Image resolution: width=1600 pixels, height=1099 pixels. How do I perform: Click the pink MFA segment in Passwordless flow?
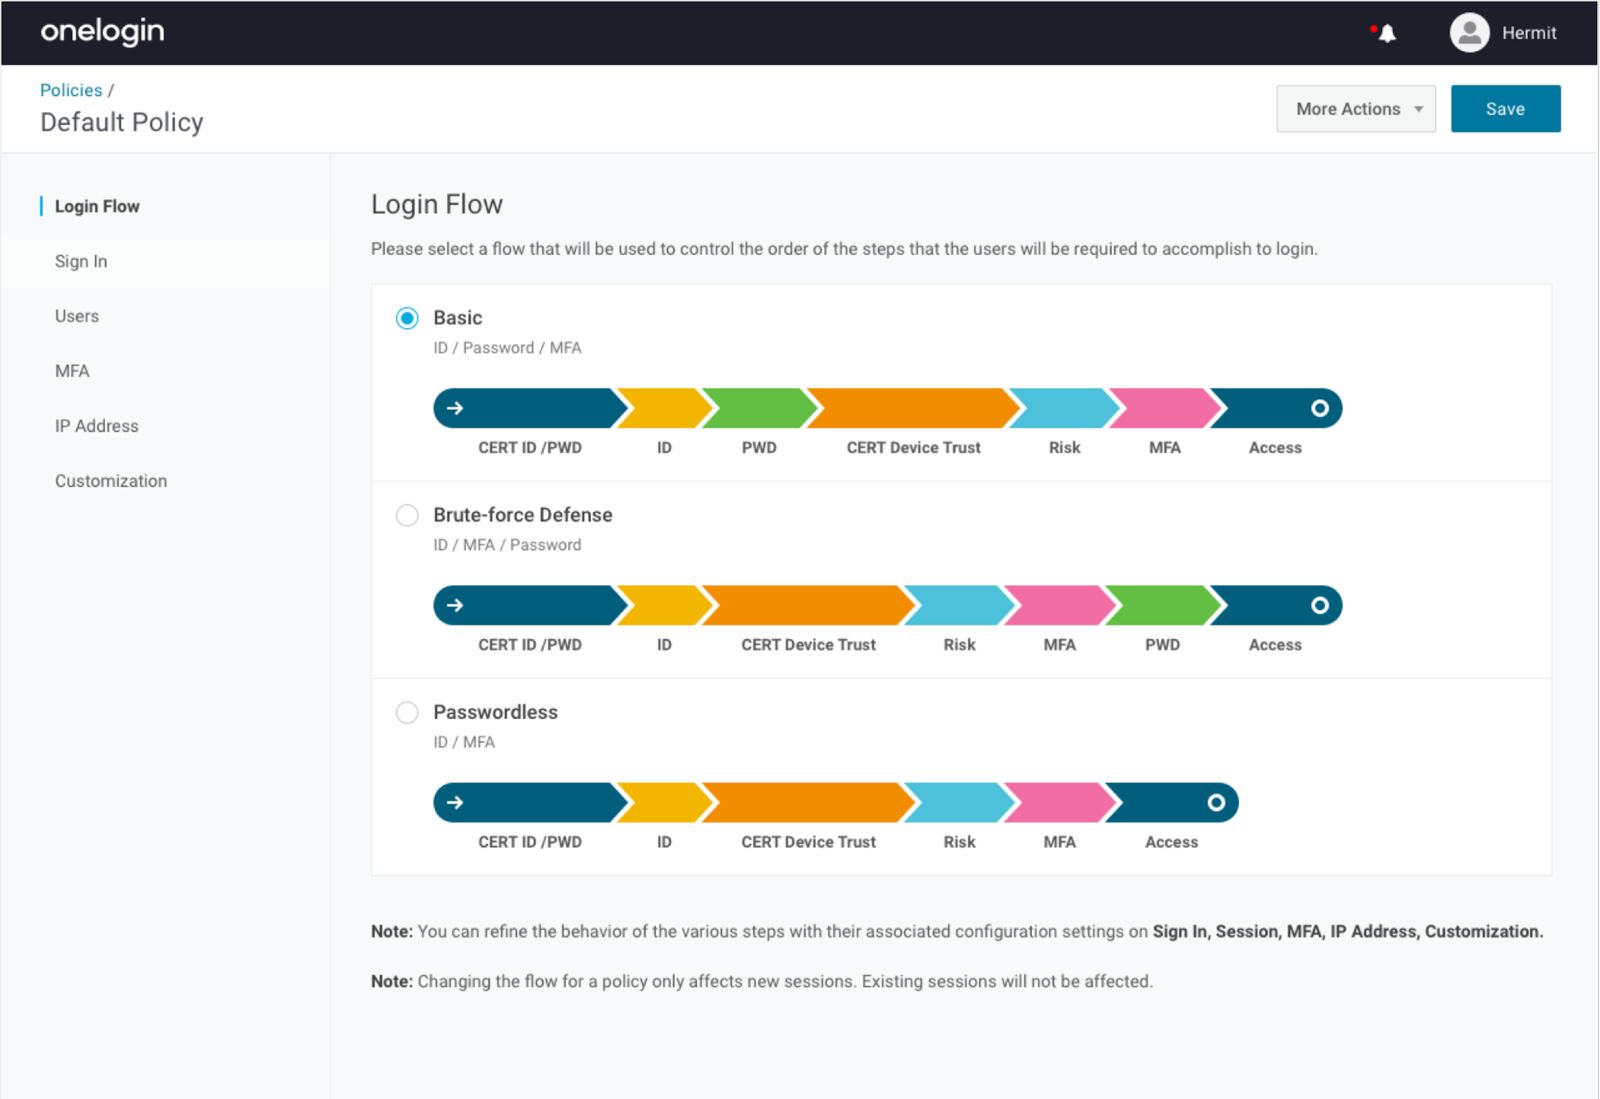point(1059,802)
